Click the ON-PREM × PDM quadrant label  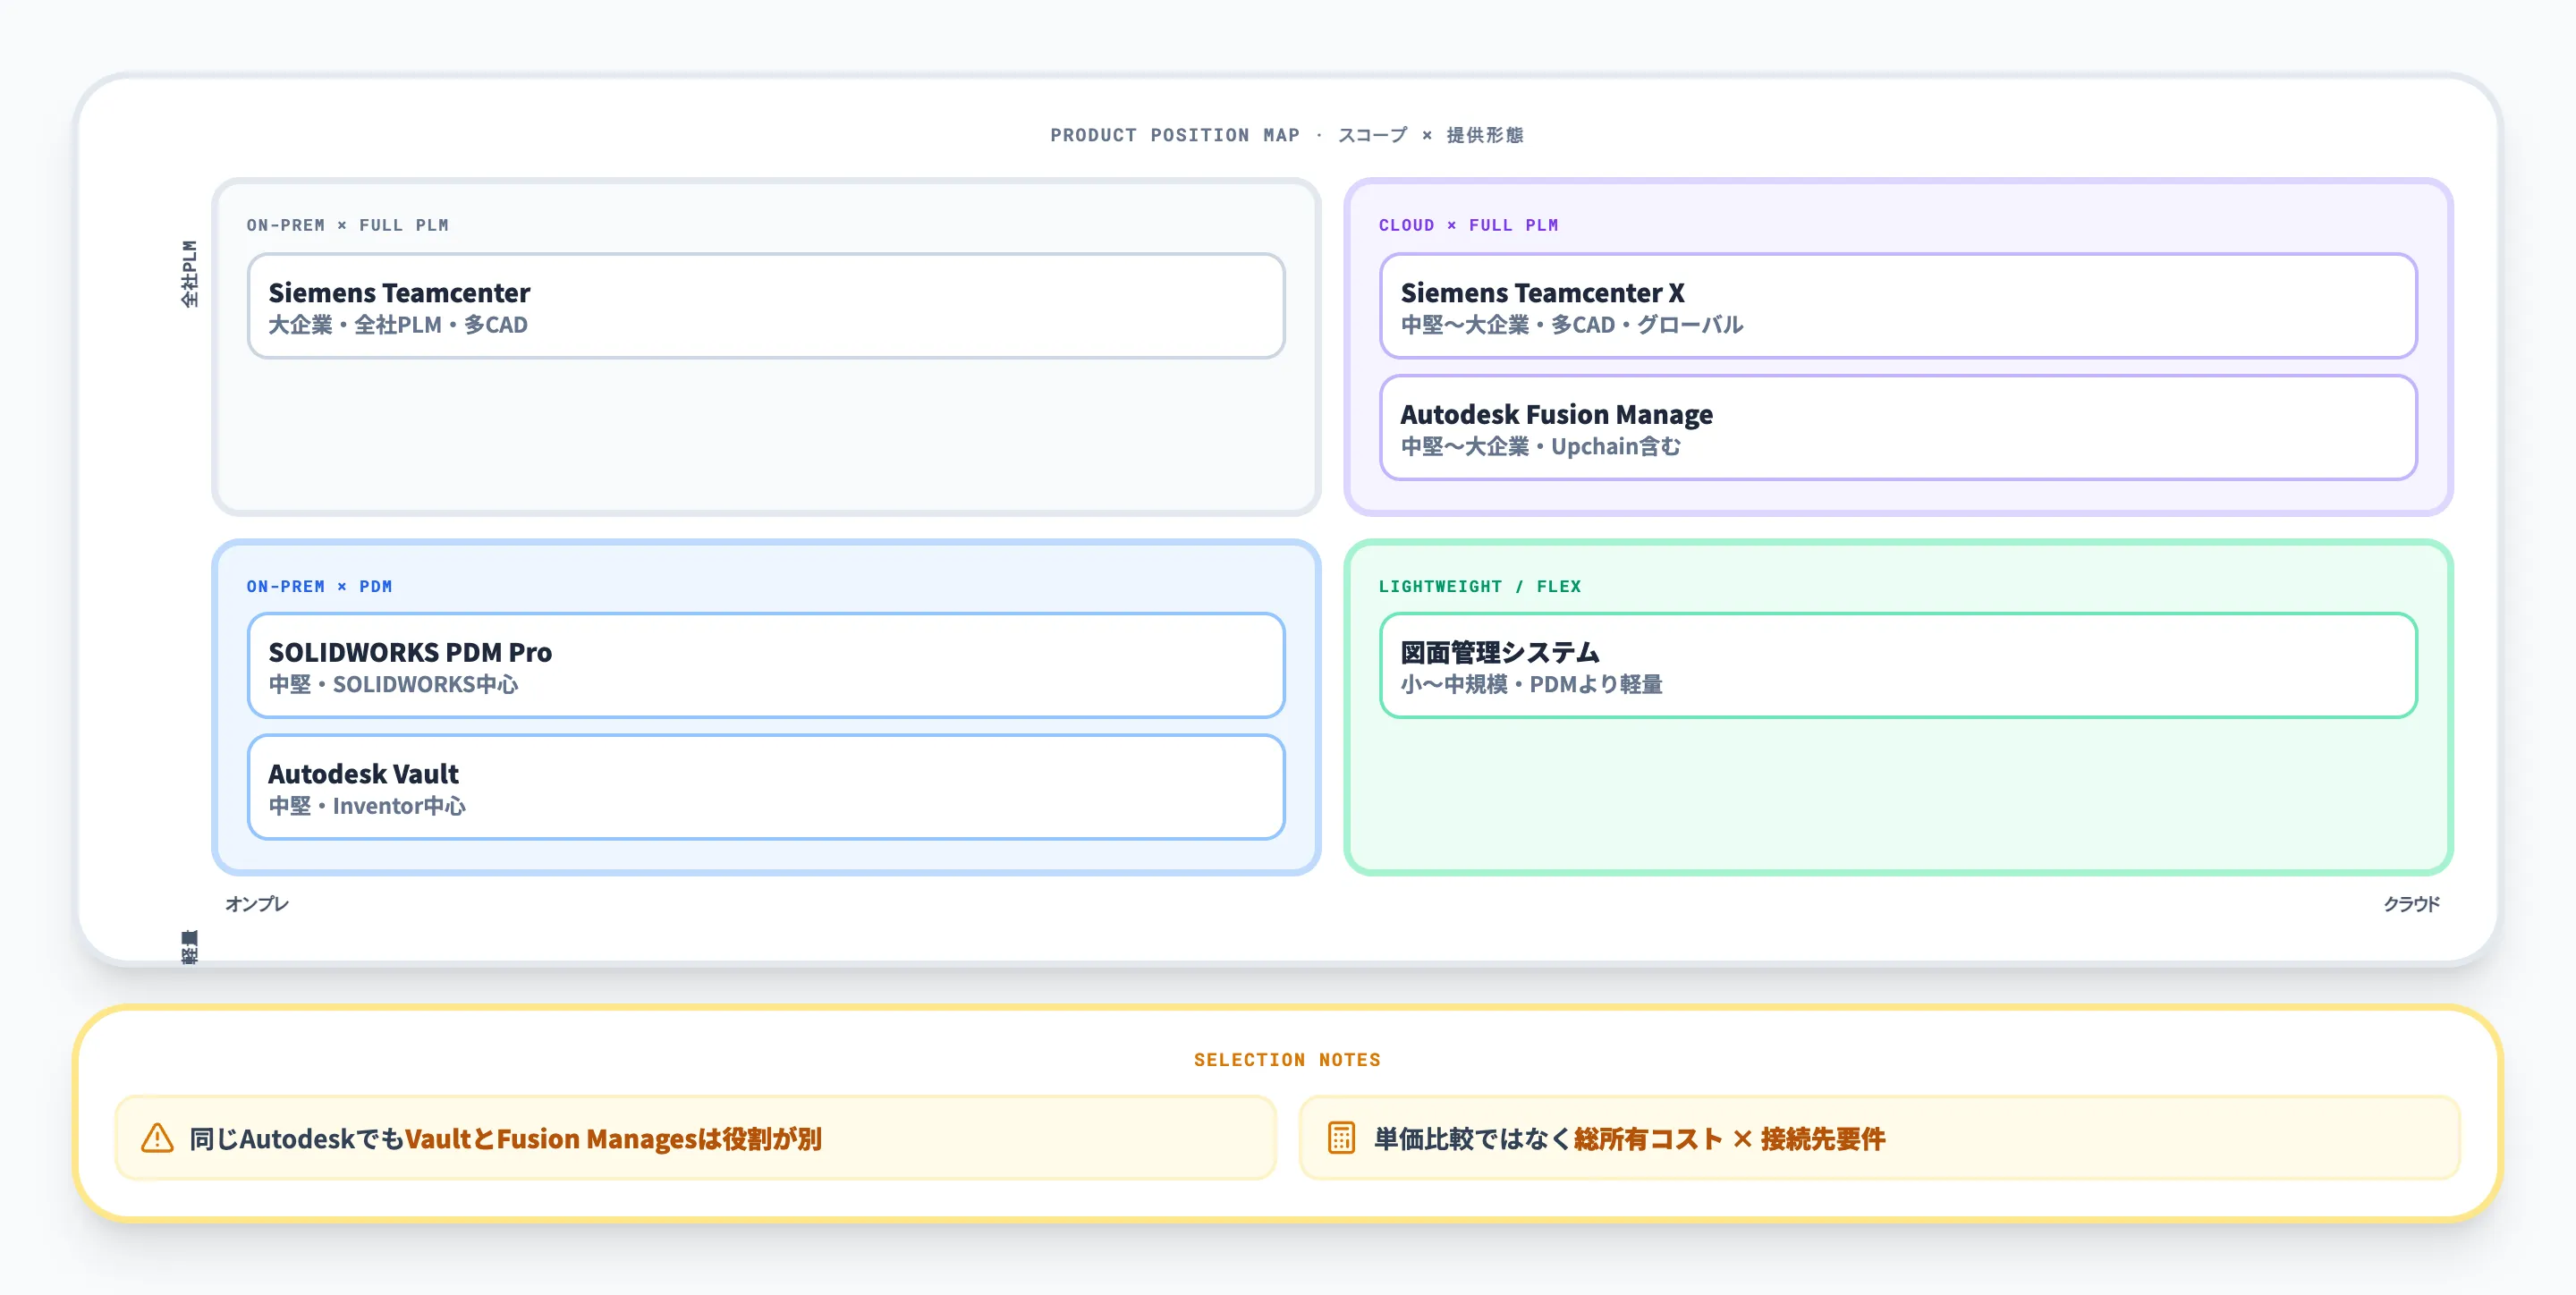click(319, 587)
